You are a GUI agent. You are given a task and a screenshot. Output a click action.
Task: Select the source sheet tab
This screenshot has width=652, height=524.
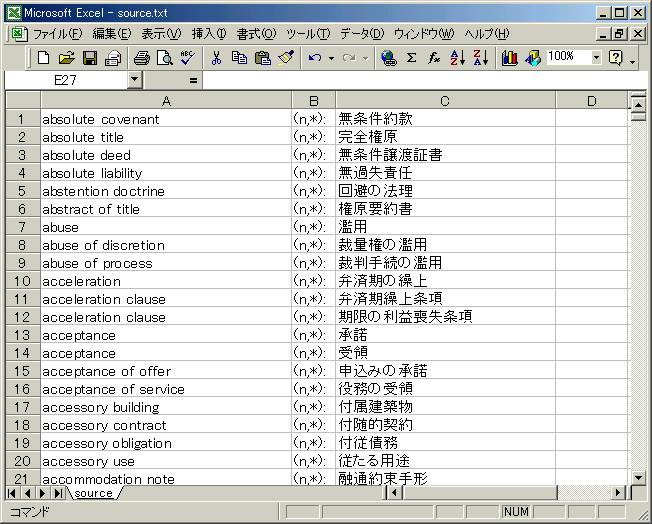pos(94,493)
